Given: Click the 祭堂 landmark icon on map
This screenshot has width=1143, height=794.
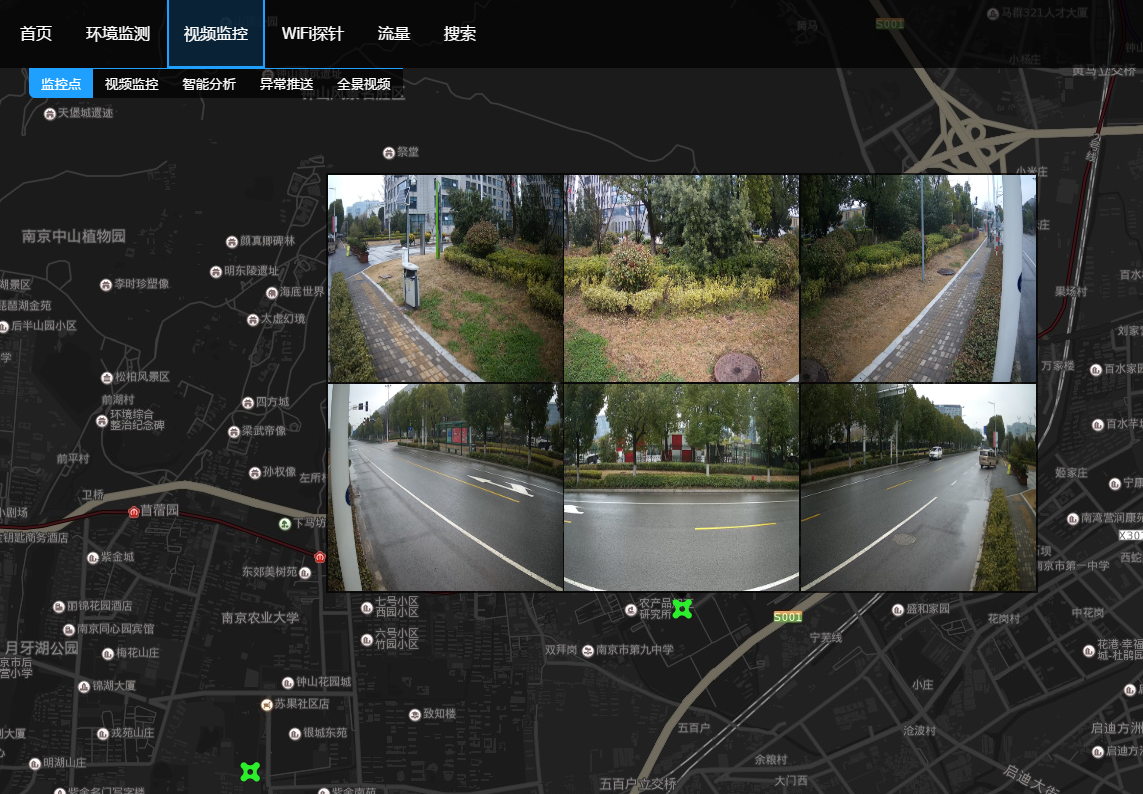Looking at the screenshot, I should pos(388,152).
